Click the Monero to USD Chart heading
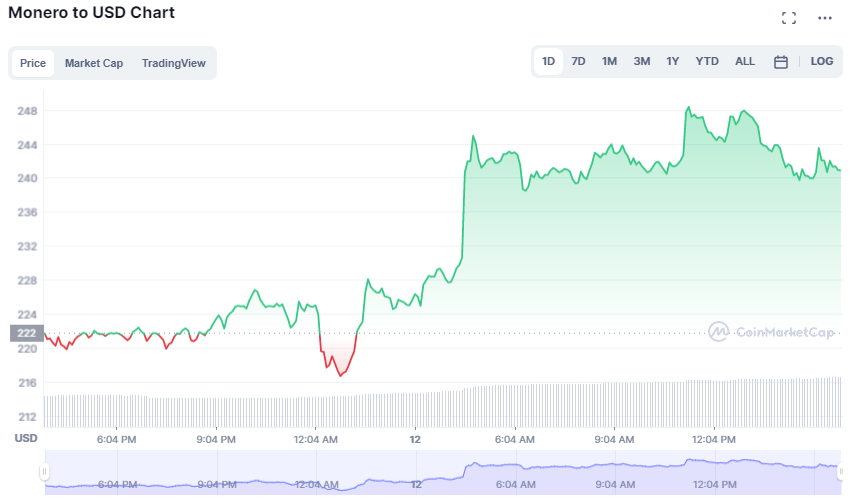 [91, 13]
